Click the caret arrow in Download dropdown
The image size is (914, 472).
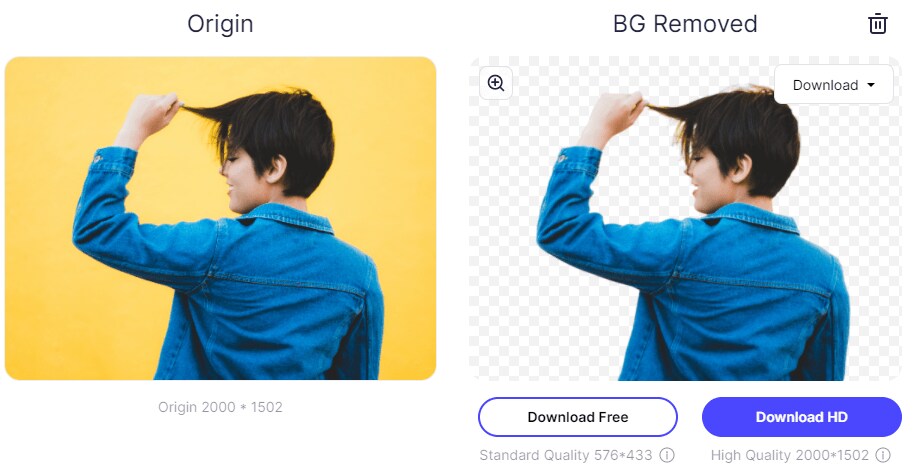(871, 85)
